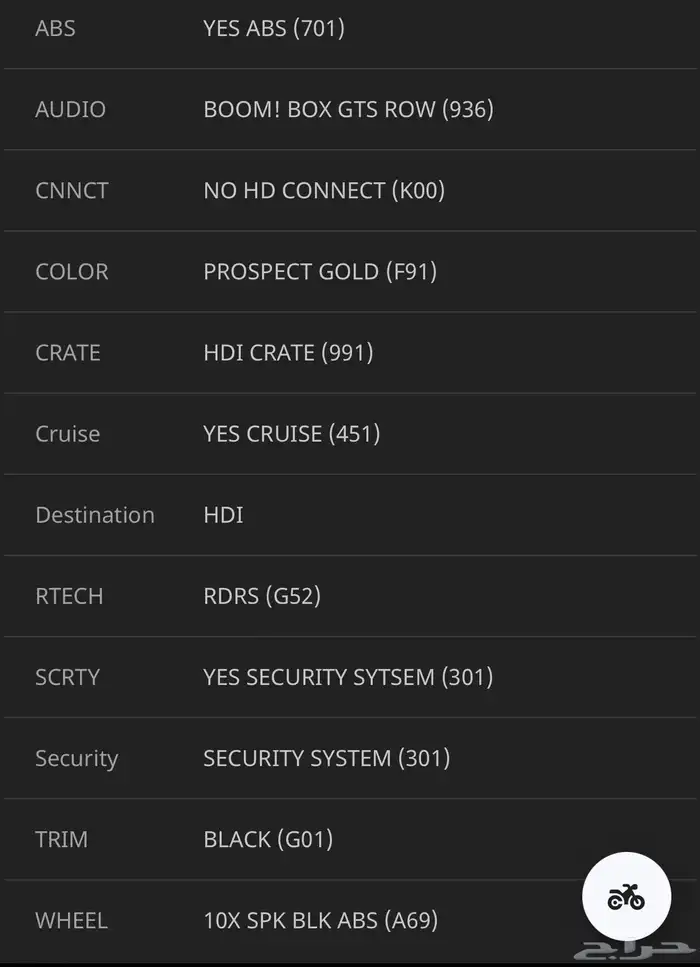
Task: Tap the Haraj watermark logo
Action: pos(635,952)
